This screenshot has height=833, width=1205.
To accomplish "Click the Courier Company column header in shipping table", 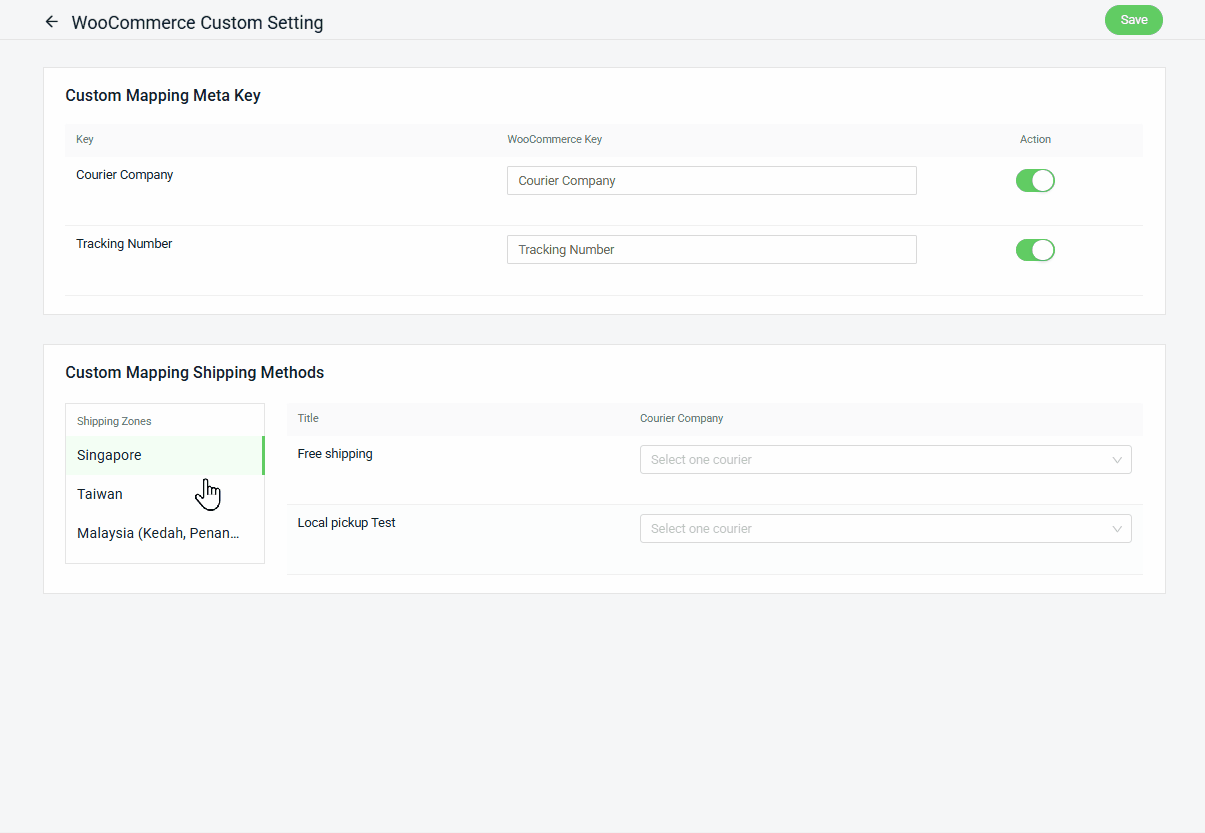I will coord(681,418).
